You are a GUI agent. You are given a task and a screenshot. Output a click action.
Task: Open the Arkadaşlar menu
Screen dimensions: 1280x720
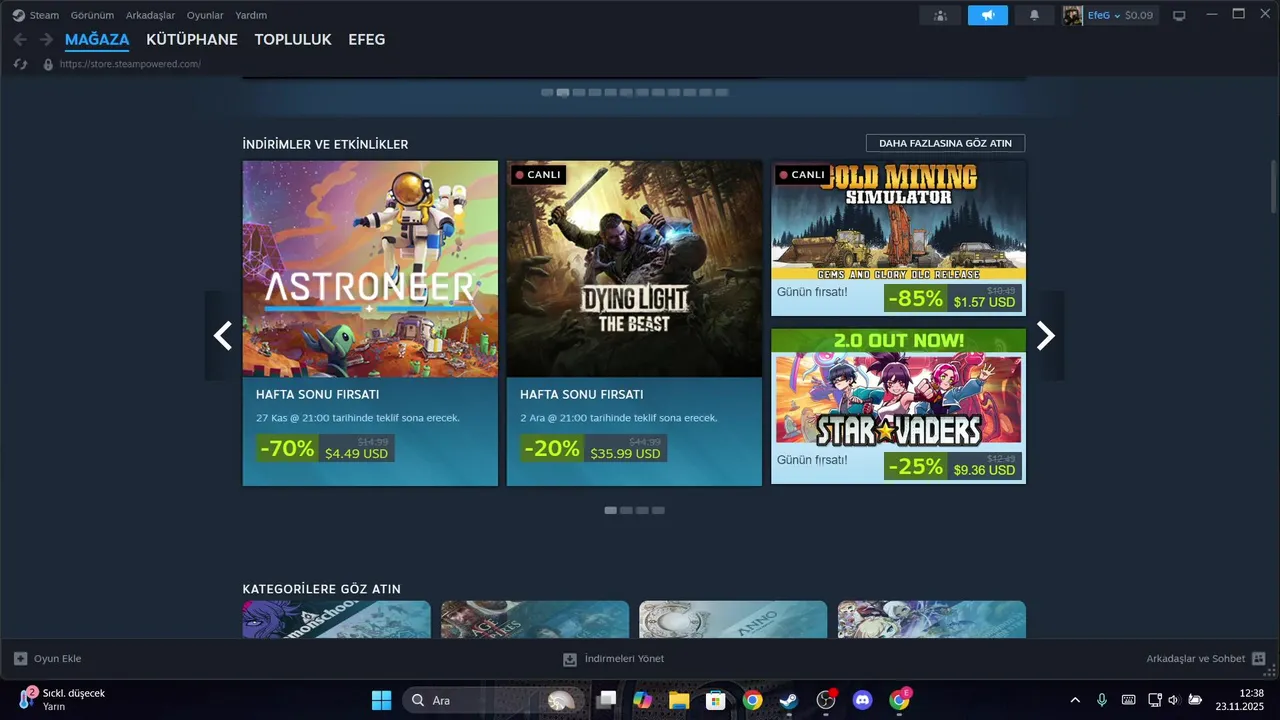[150, 15]
